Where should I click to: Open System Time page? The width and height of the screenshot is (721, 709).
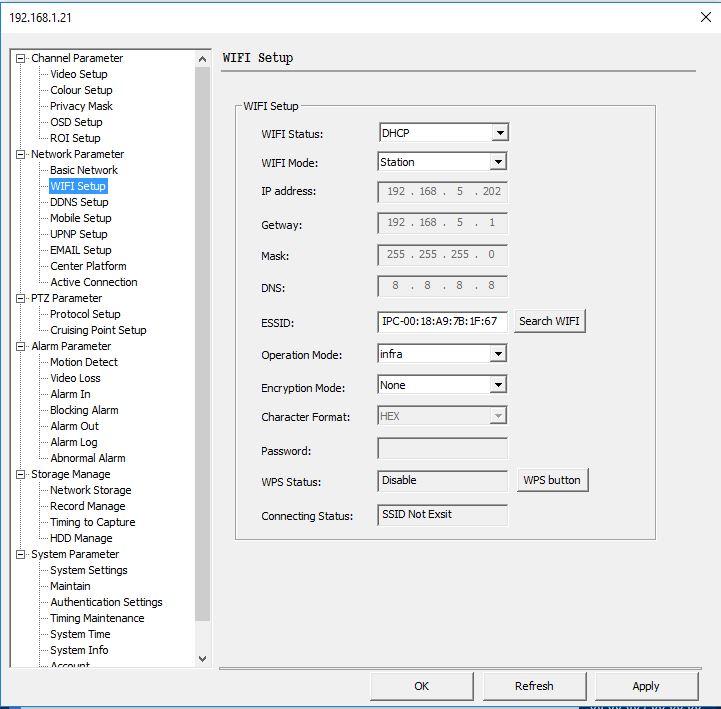tap(80, 635)
